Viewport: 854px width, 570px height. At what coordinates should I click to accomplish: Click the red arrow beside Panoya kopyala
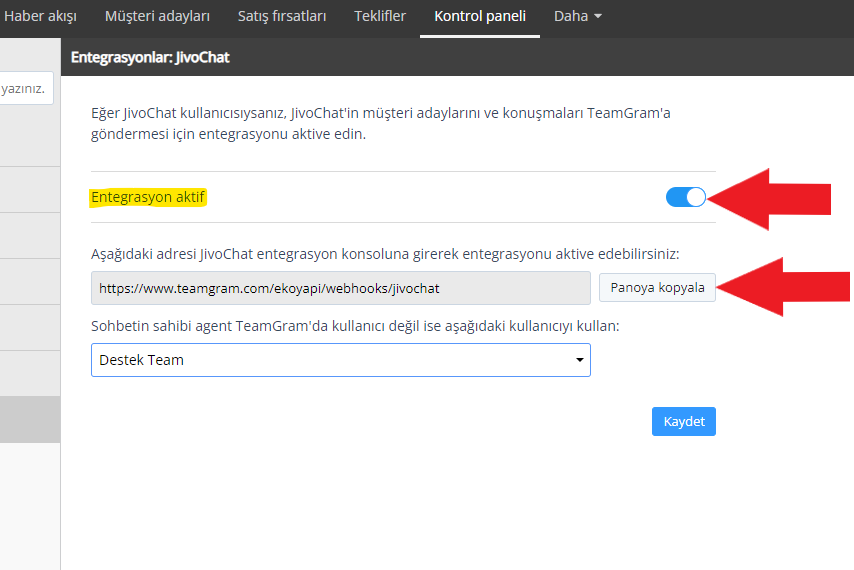pos(783,287)
